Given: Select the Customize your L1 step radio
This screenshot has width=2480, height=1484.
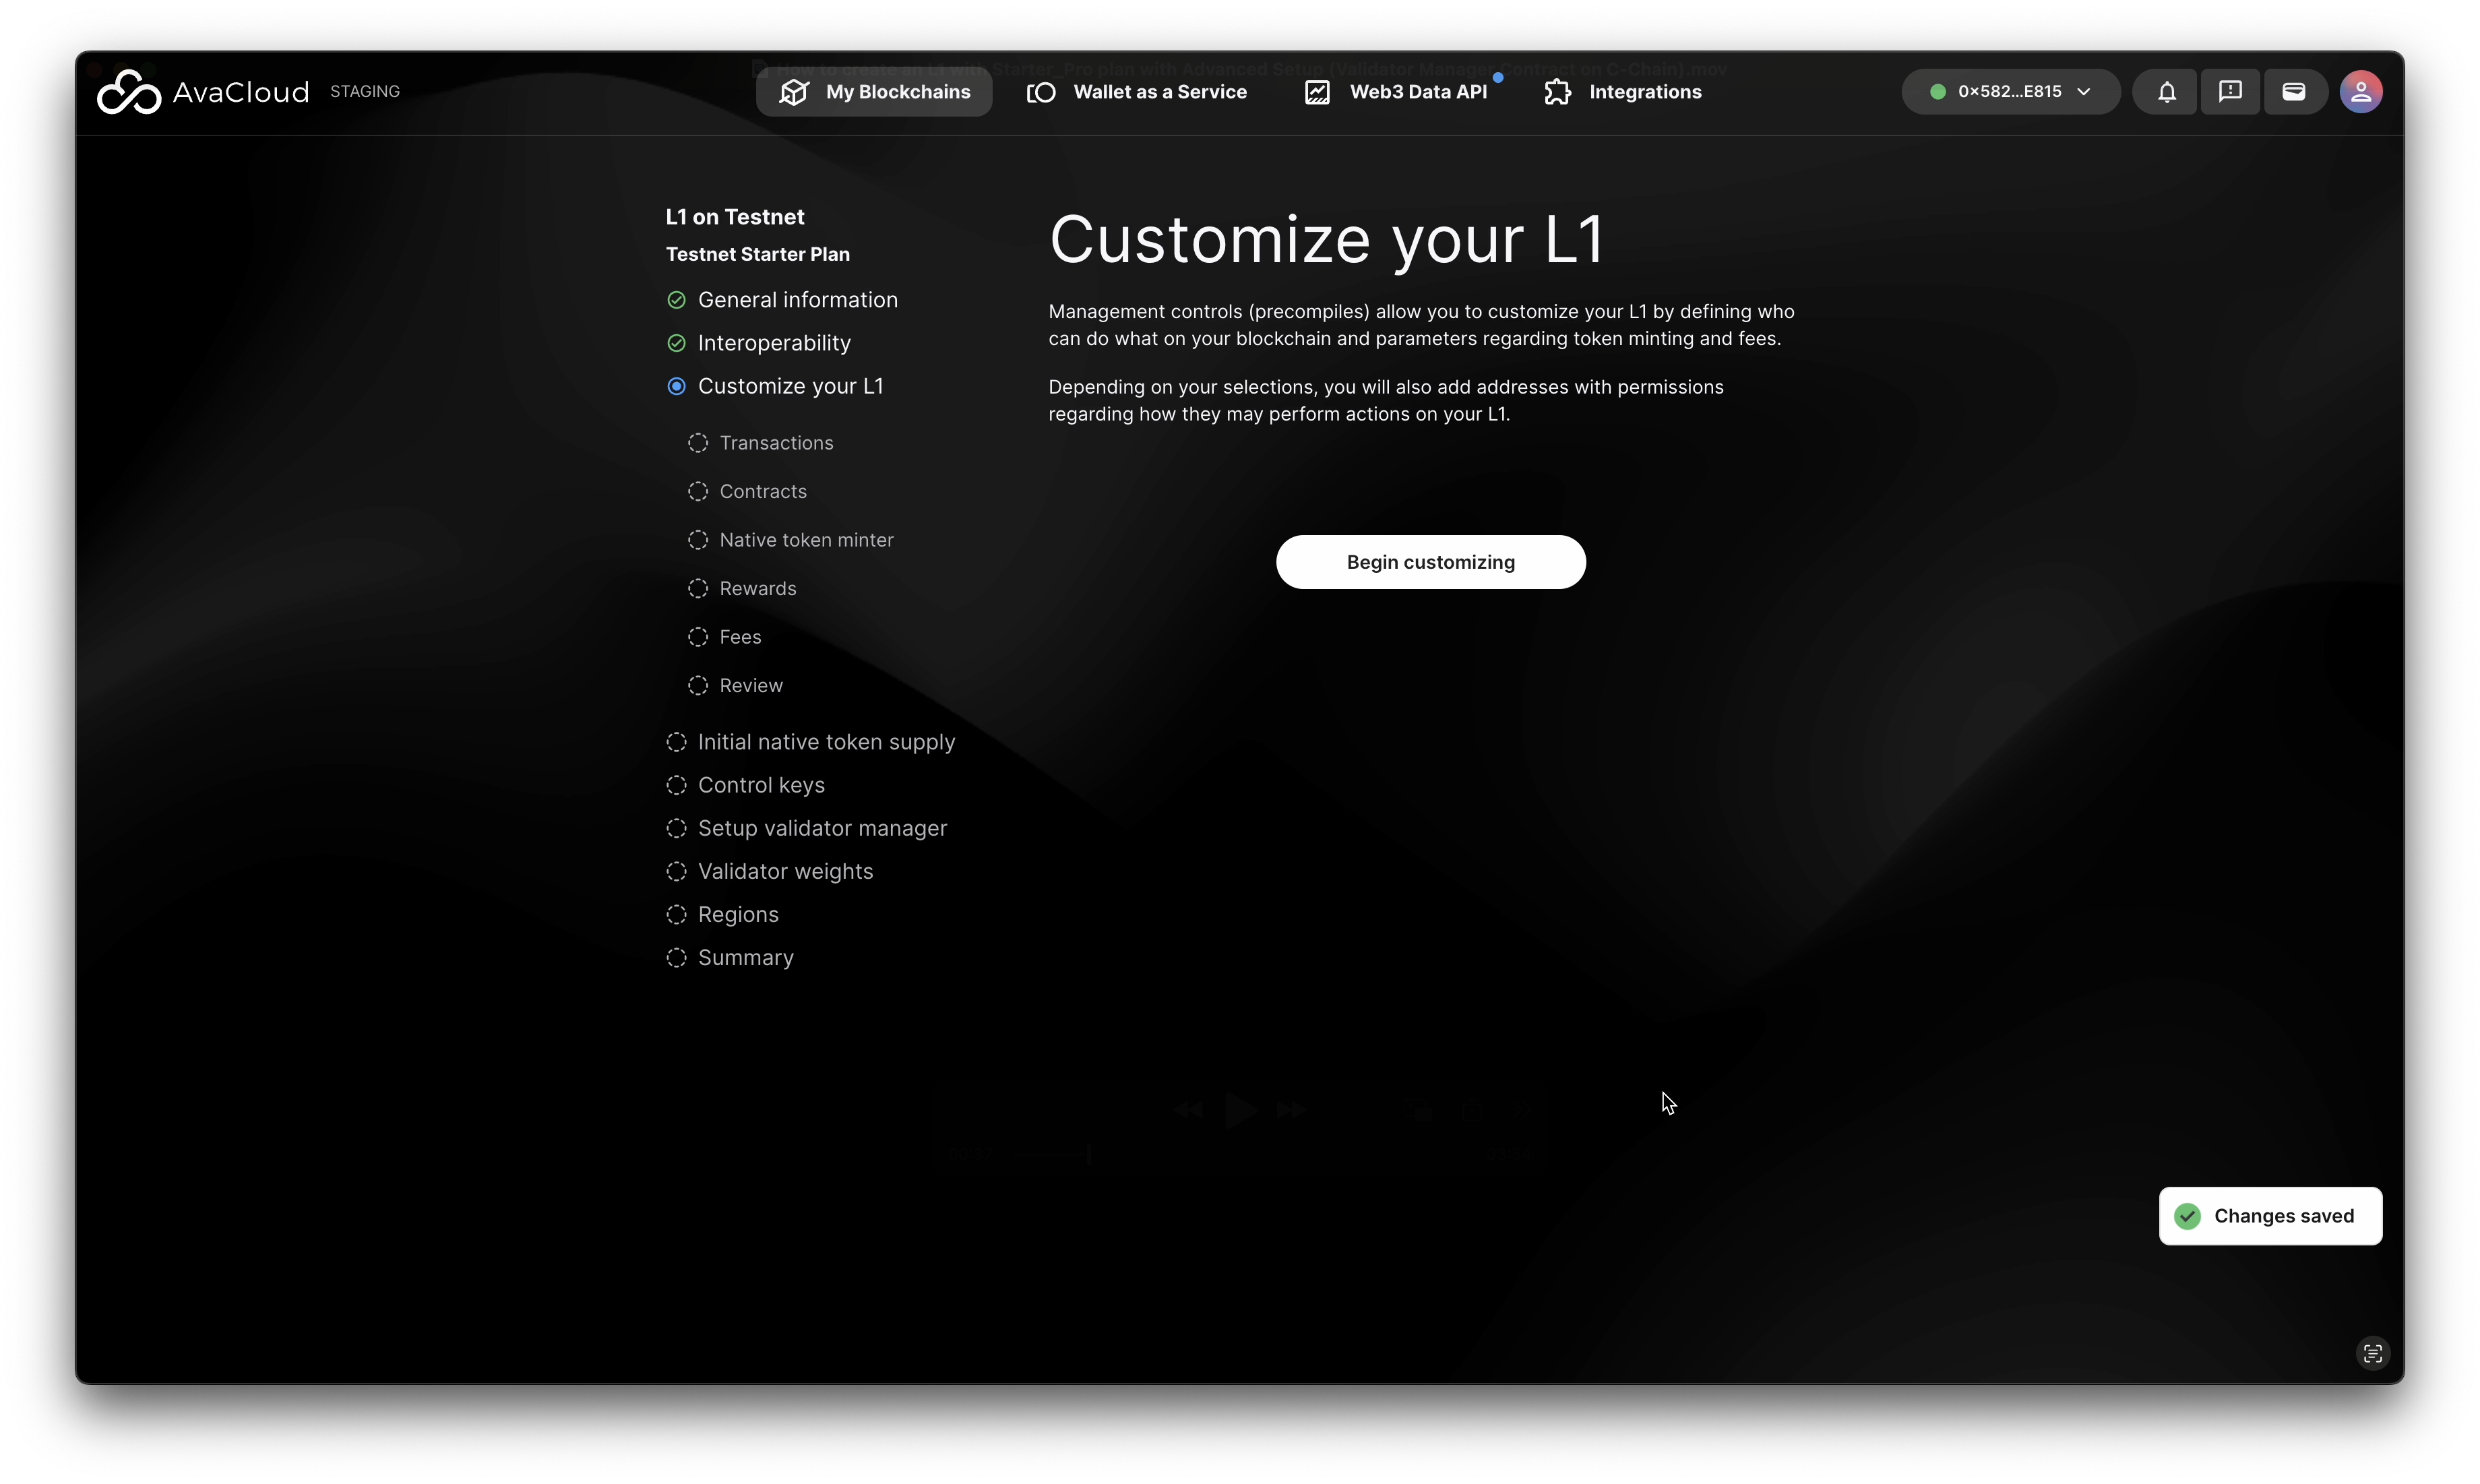Looking at the screenshot, I should coord(677,386).
